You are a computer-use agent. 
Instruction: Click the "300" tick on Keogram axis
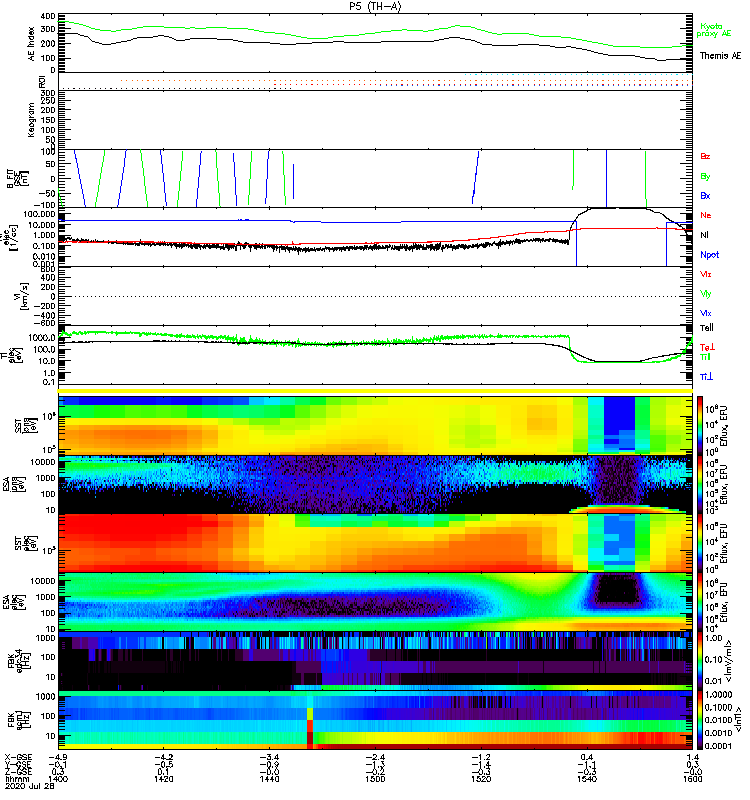48,93
